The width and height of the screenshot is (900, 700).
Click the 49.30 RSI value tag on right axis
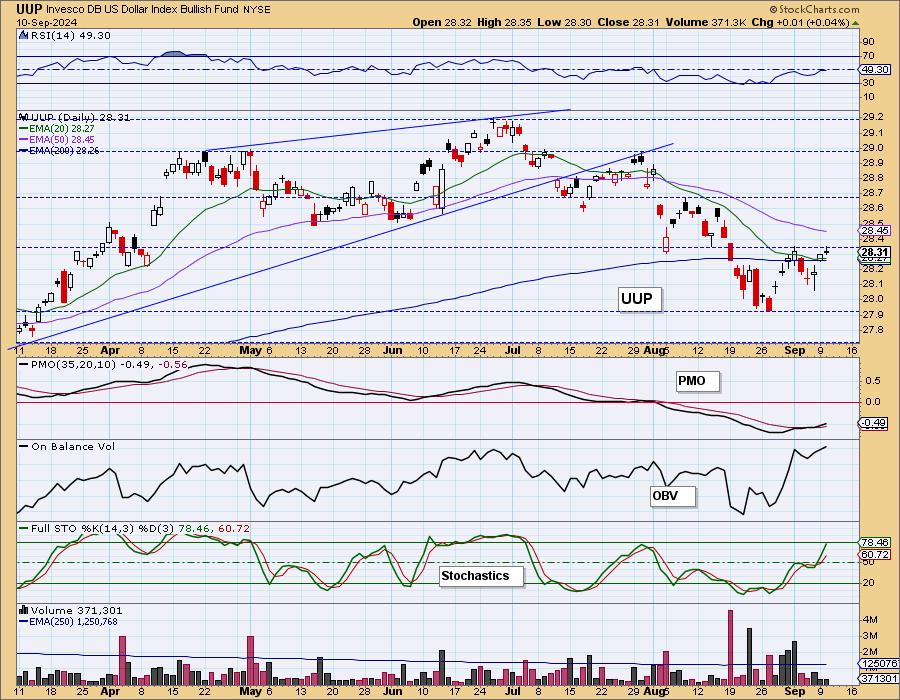tap(874, 69)
